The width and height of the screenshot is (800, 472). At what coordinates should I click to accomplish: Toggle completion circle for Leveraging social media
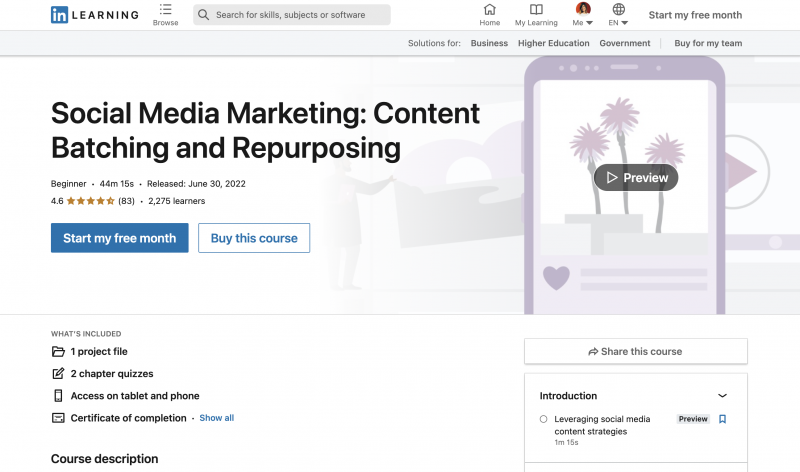point(543,419)
